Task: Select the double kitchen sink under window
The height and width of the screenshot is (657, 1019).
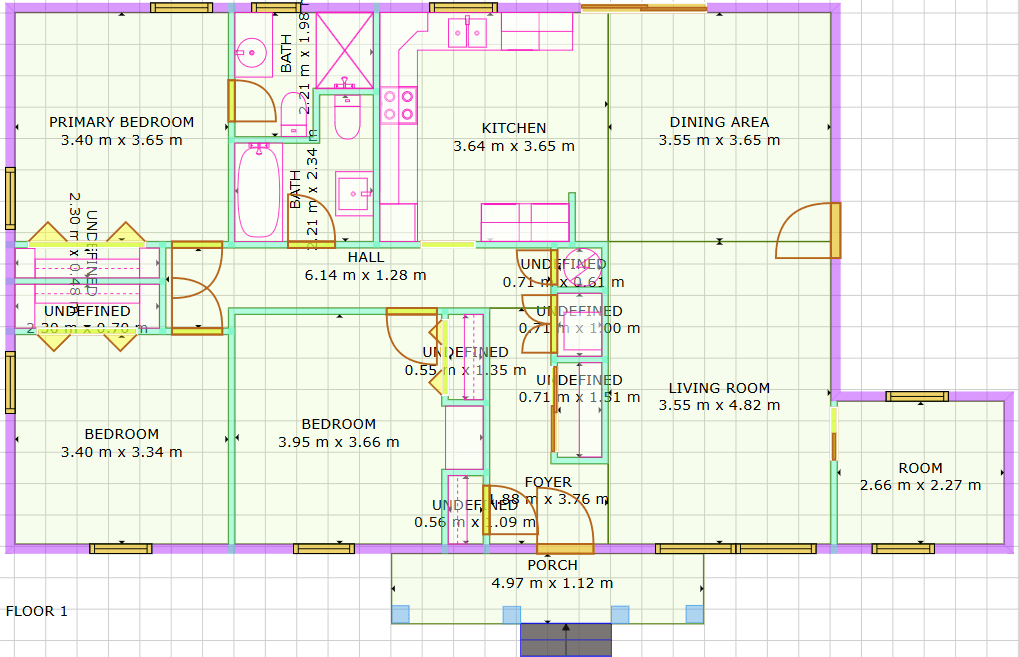Action: 467,32
